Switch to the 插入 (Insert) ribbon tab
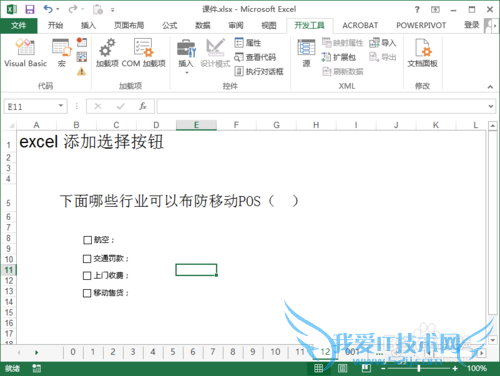 (x=88, y=25)
